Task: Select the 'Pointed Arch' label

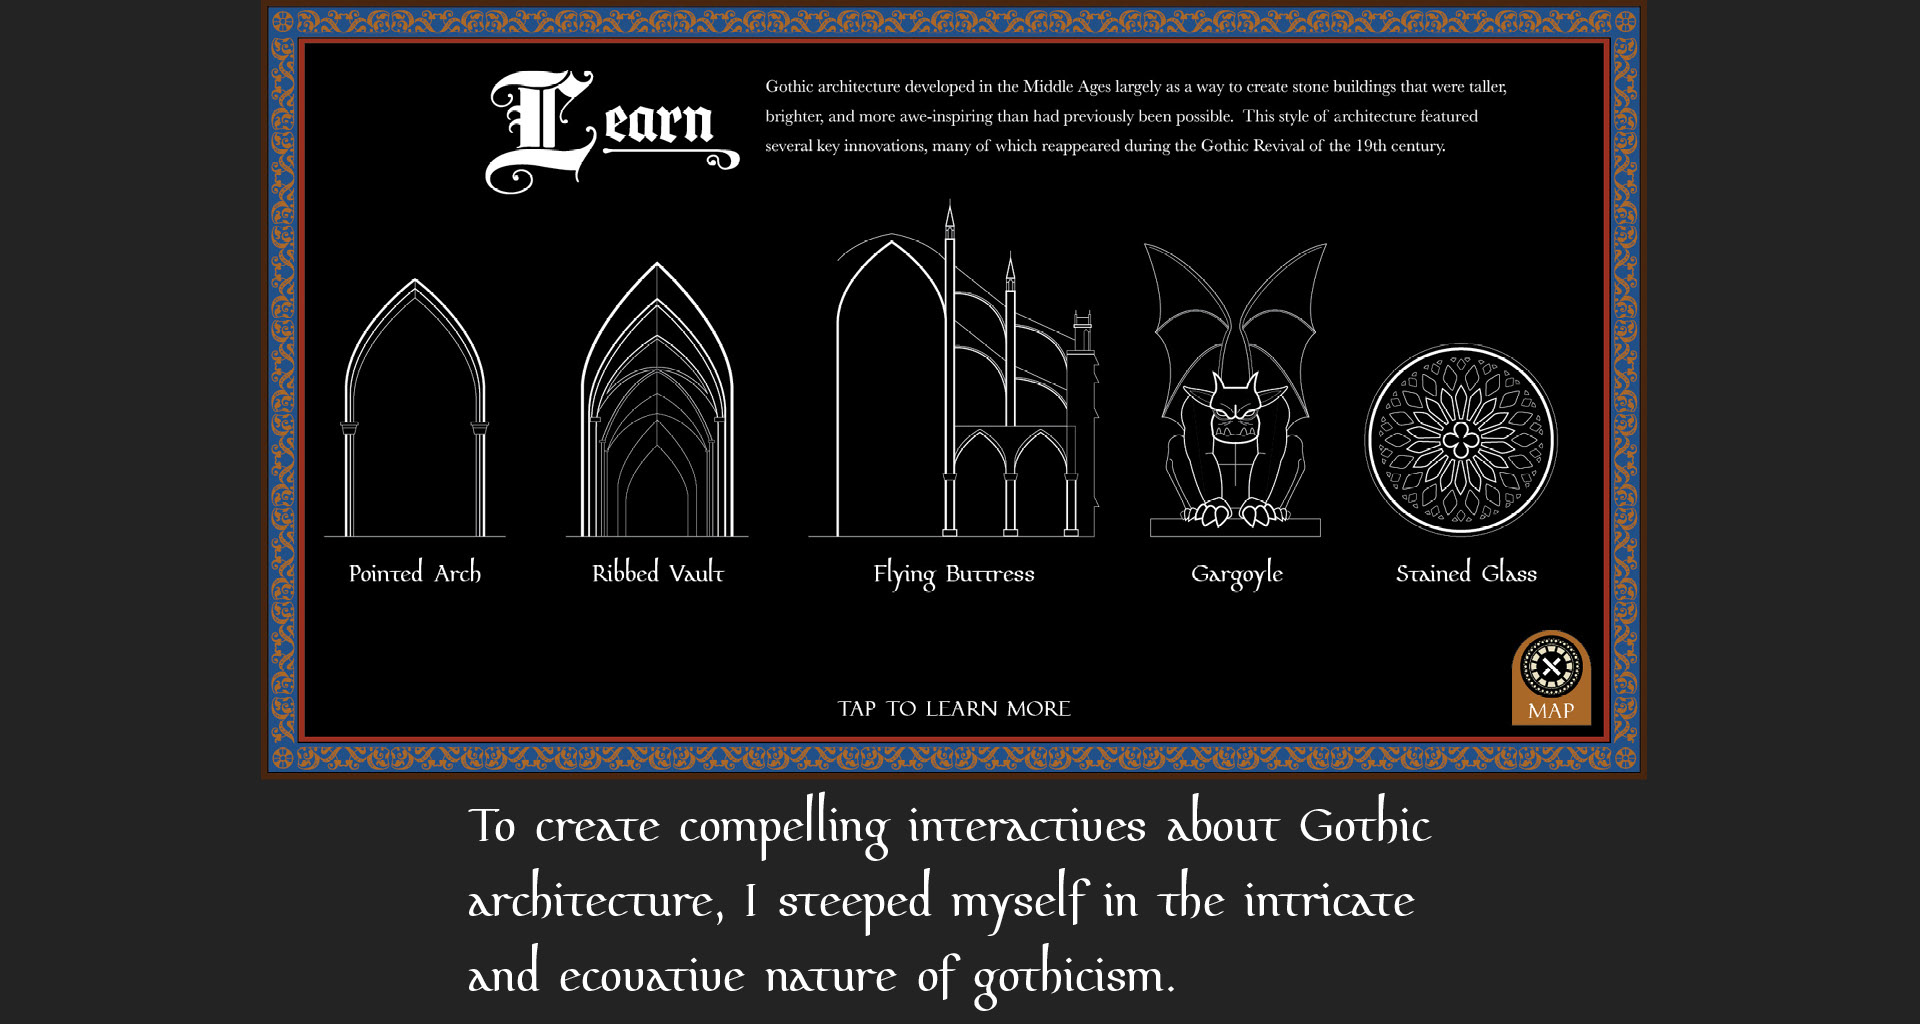Action: click(x=415, y=573)
